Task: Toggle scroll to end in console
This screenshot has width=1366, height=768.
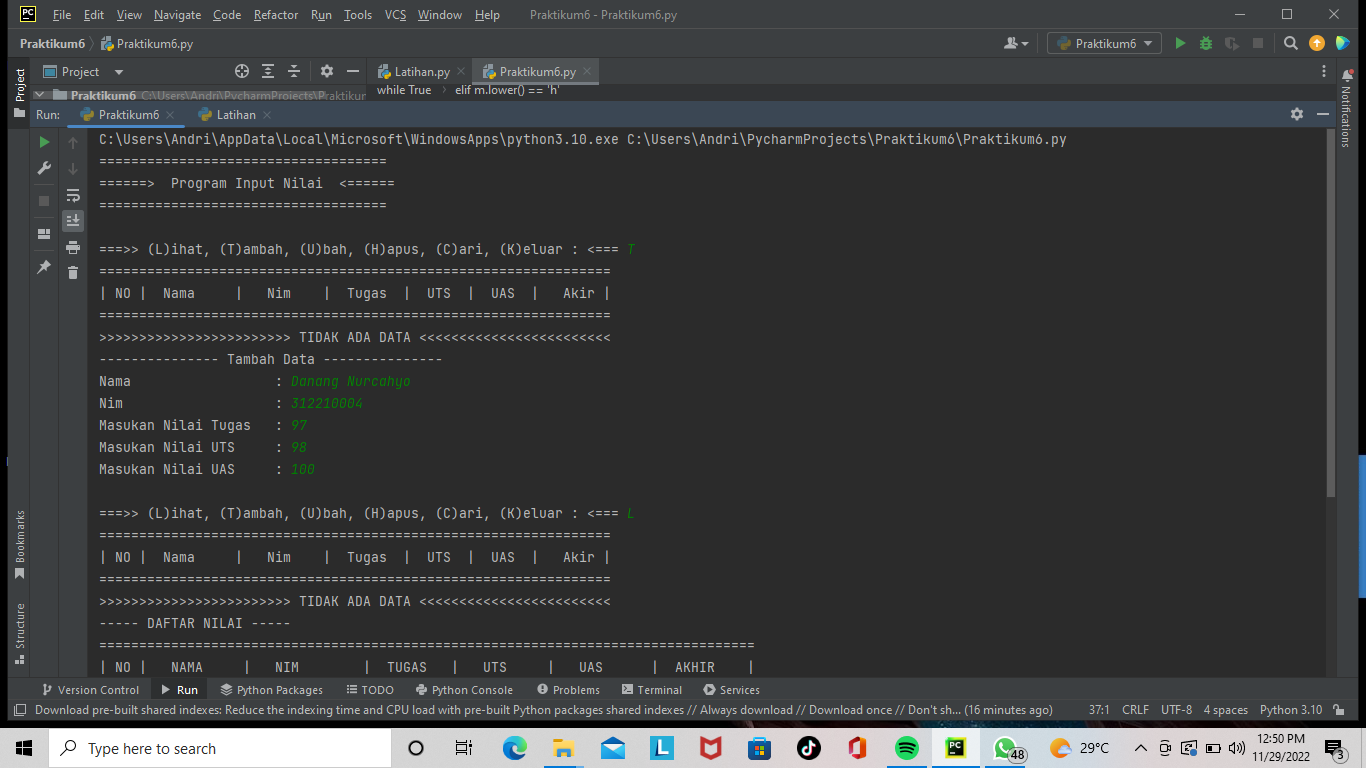Action: (73, 221)
